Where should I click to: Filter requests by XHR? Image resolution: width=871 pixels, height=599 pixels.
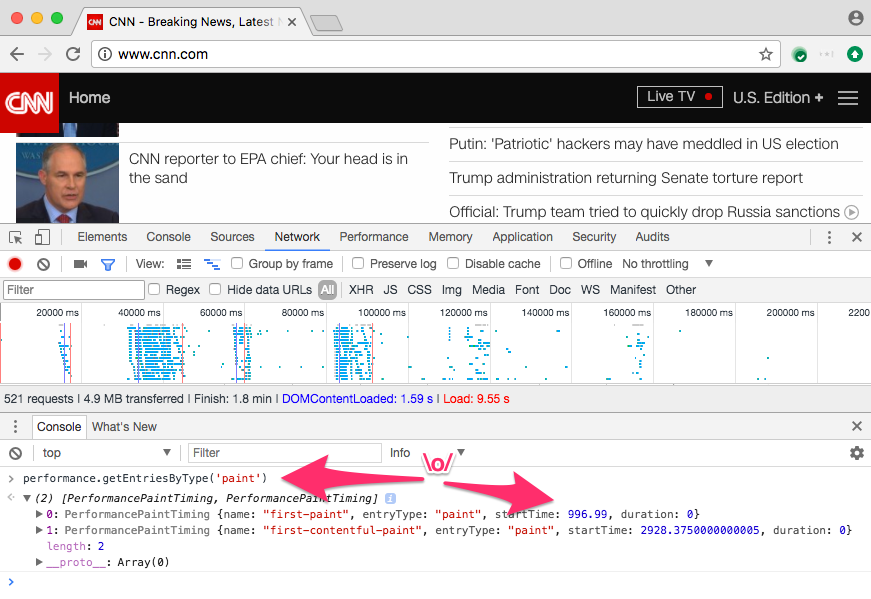click(x=361, y=290)
